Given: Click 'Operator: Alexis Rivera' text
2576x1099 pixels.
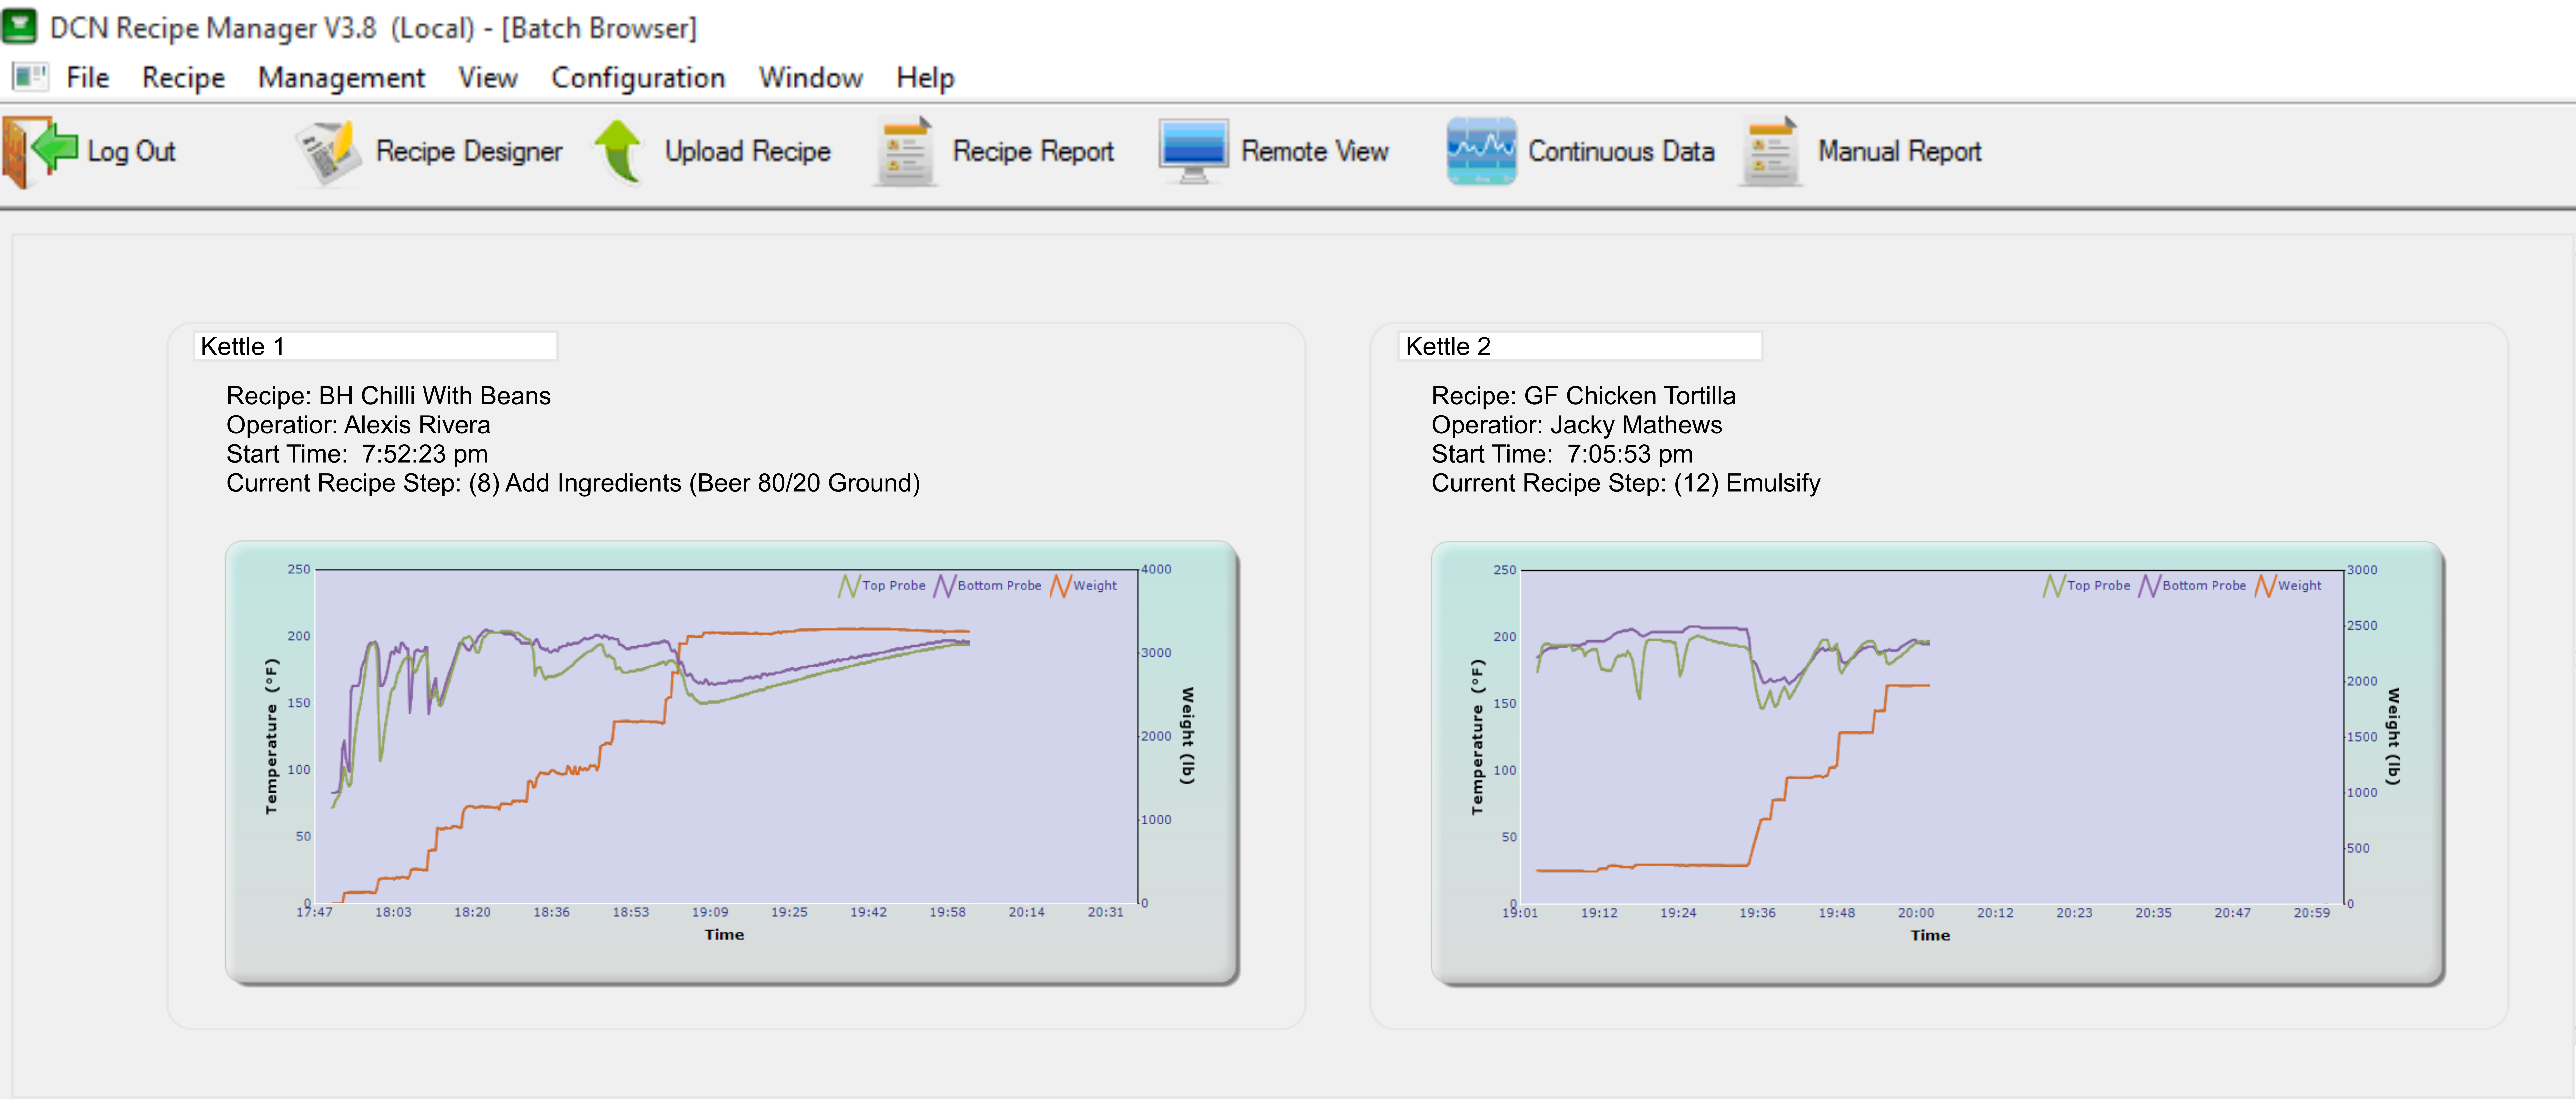Looking at the screenshot, I should pos(358,425).
